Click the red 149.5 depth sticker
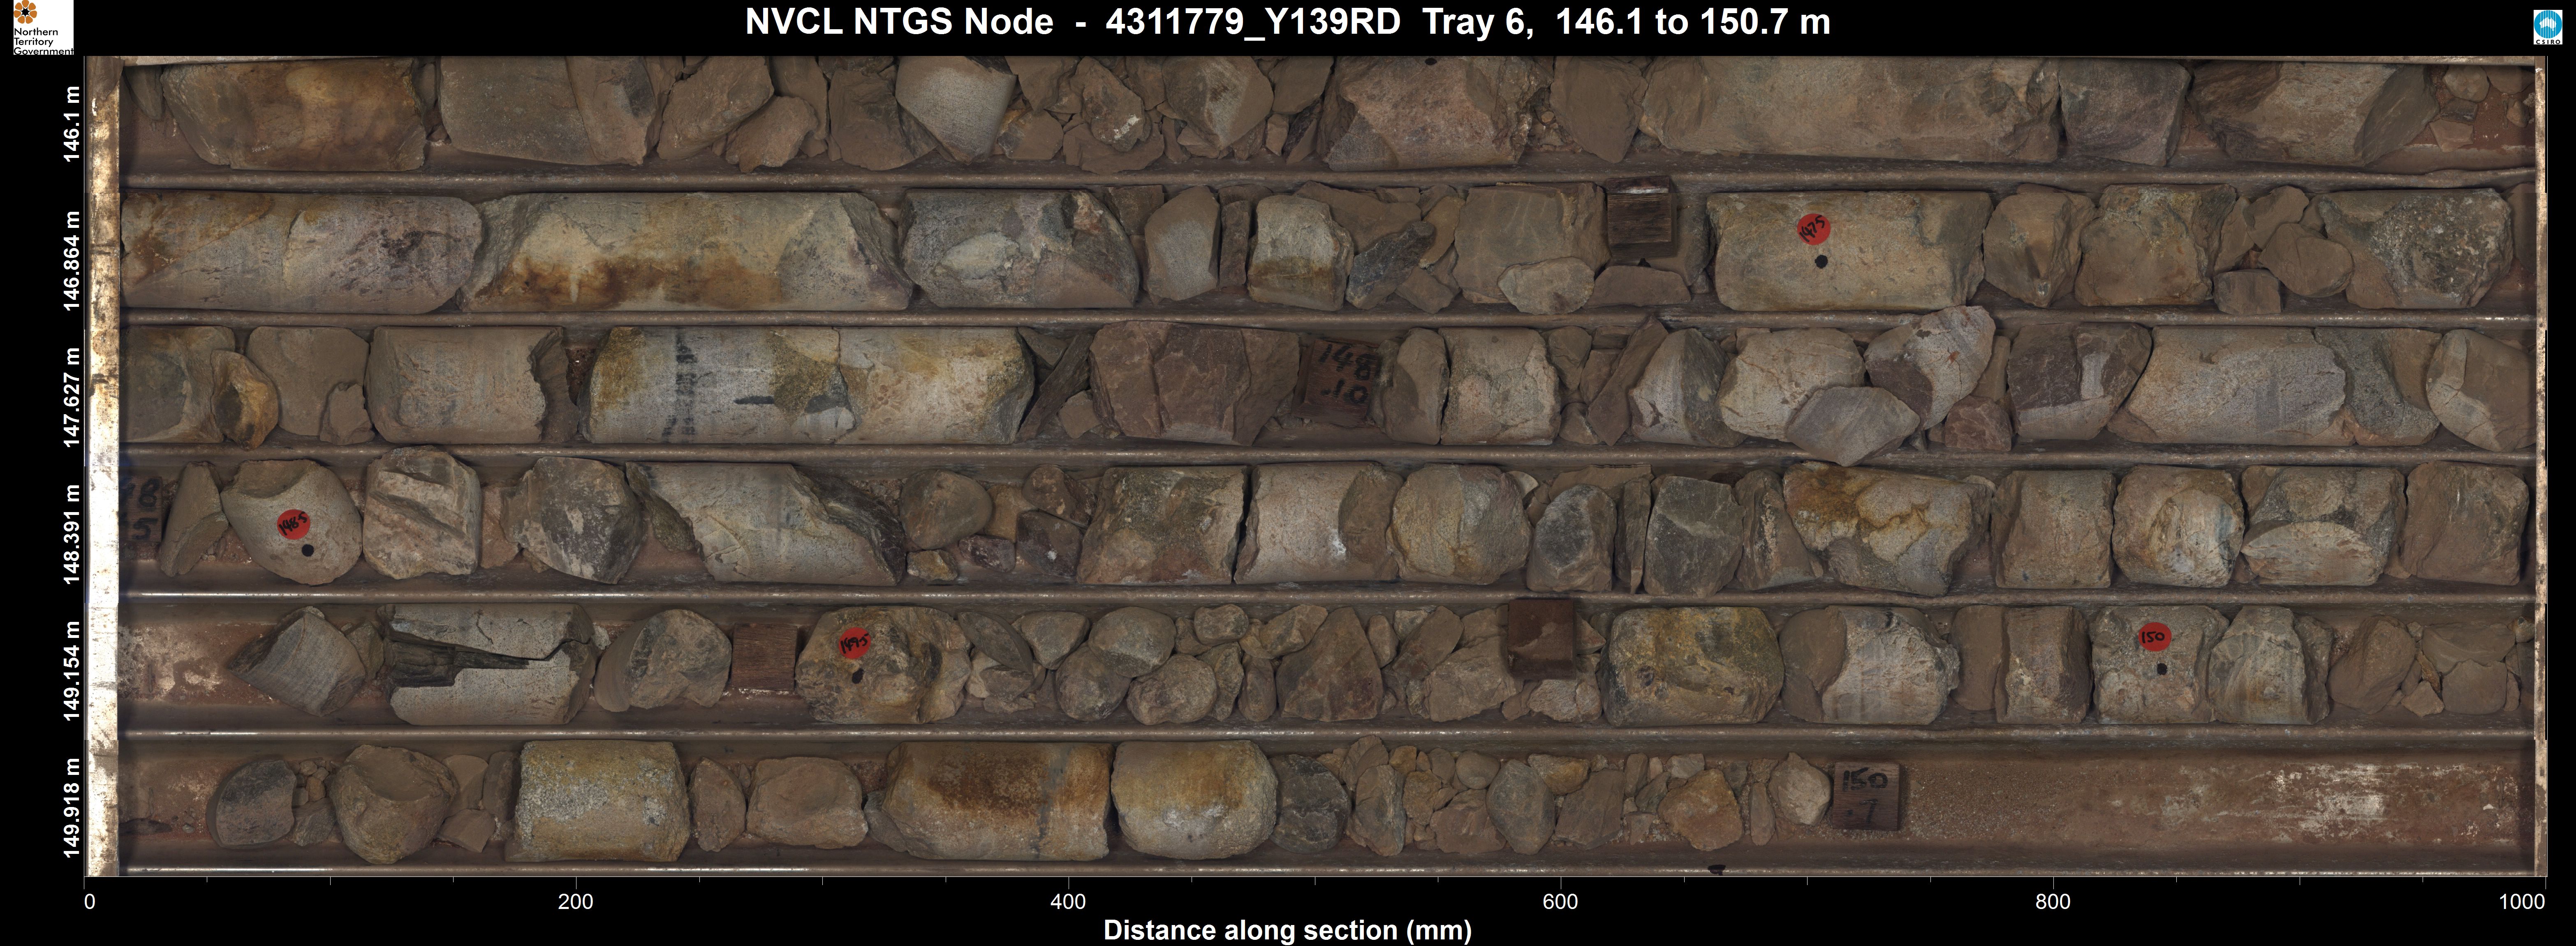Screen dimensions: 2576x946 tap(854, 643)
